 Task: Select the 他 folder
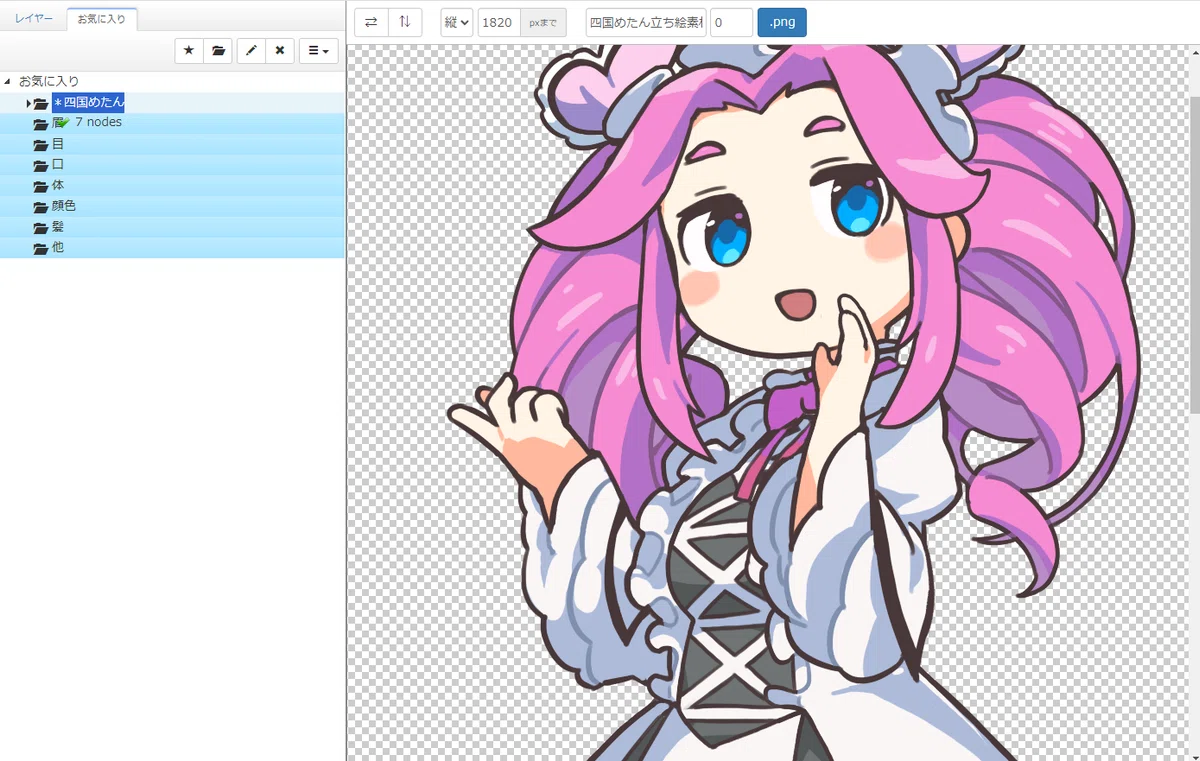(172, 247)
